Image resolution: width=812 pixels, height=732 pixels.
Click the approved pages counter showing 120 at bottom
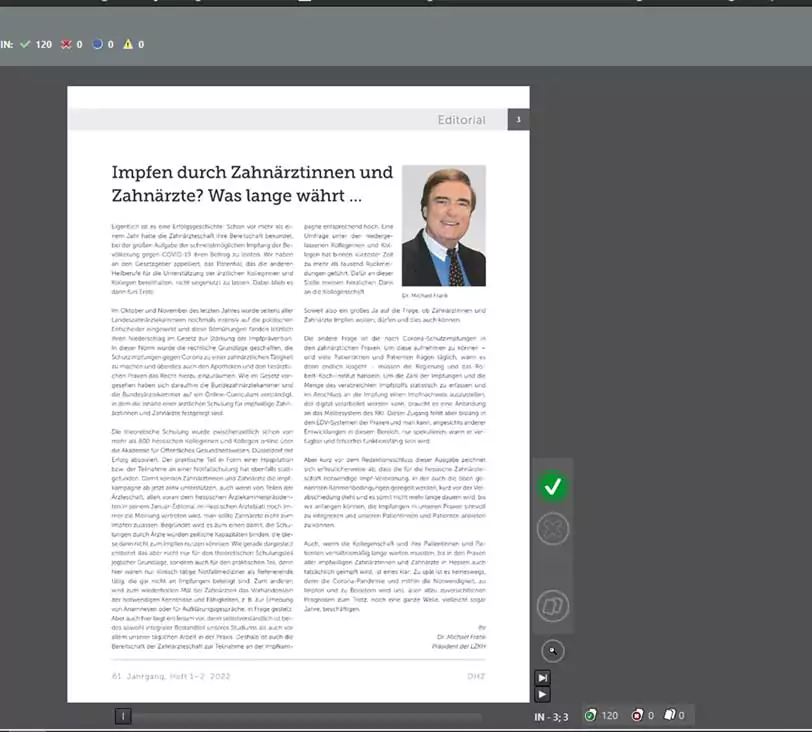click(x=601, y=715)
